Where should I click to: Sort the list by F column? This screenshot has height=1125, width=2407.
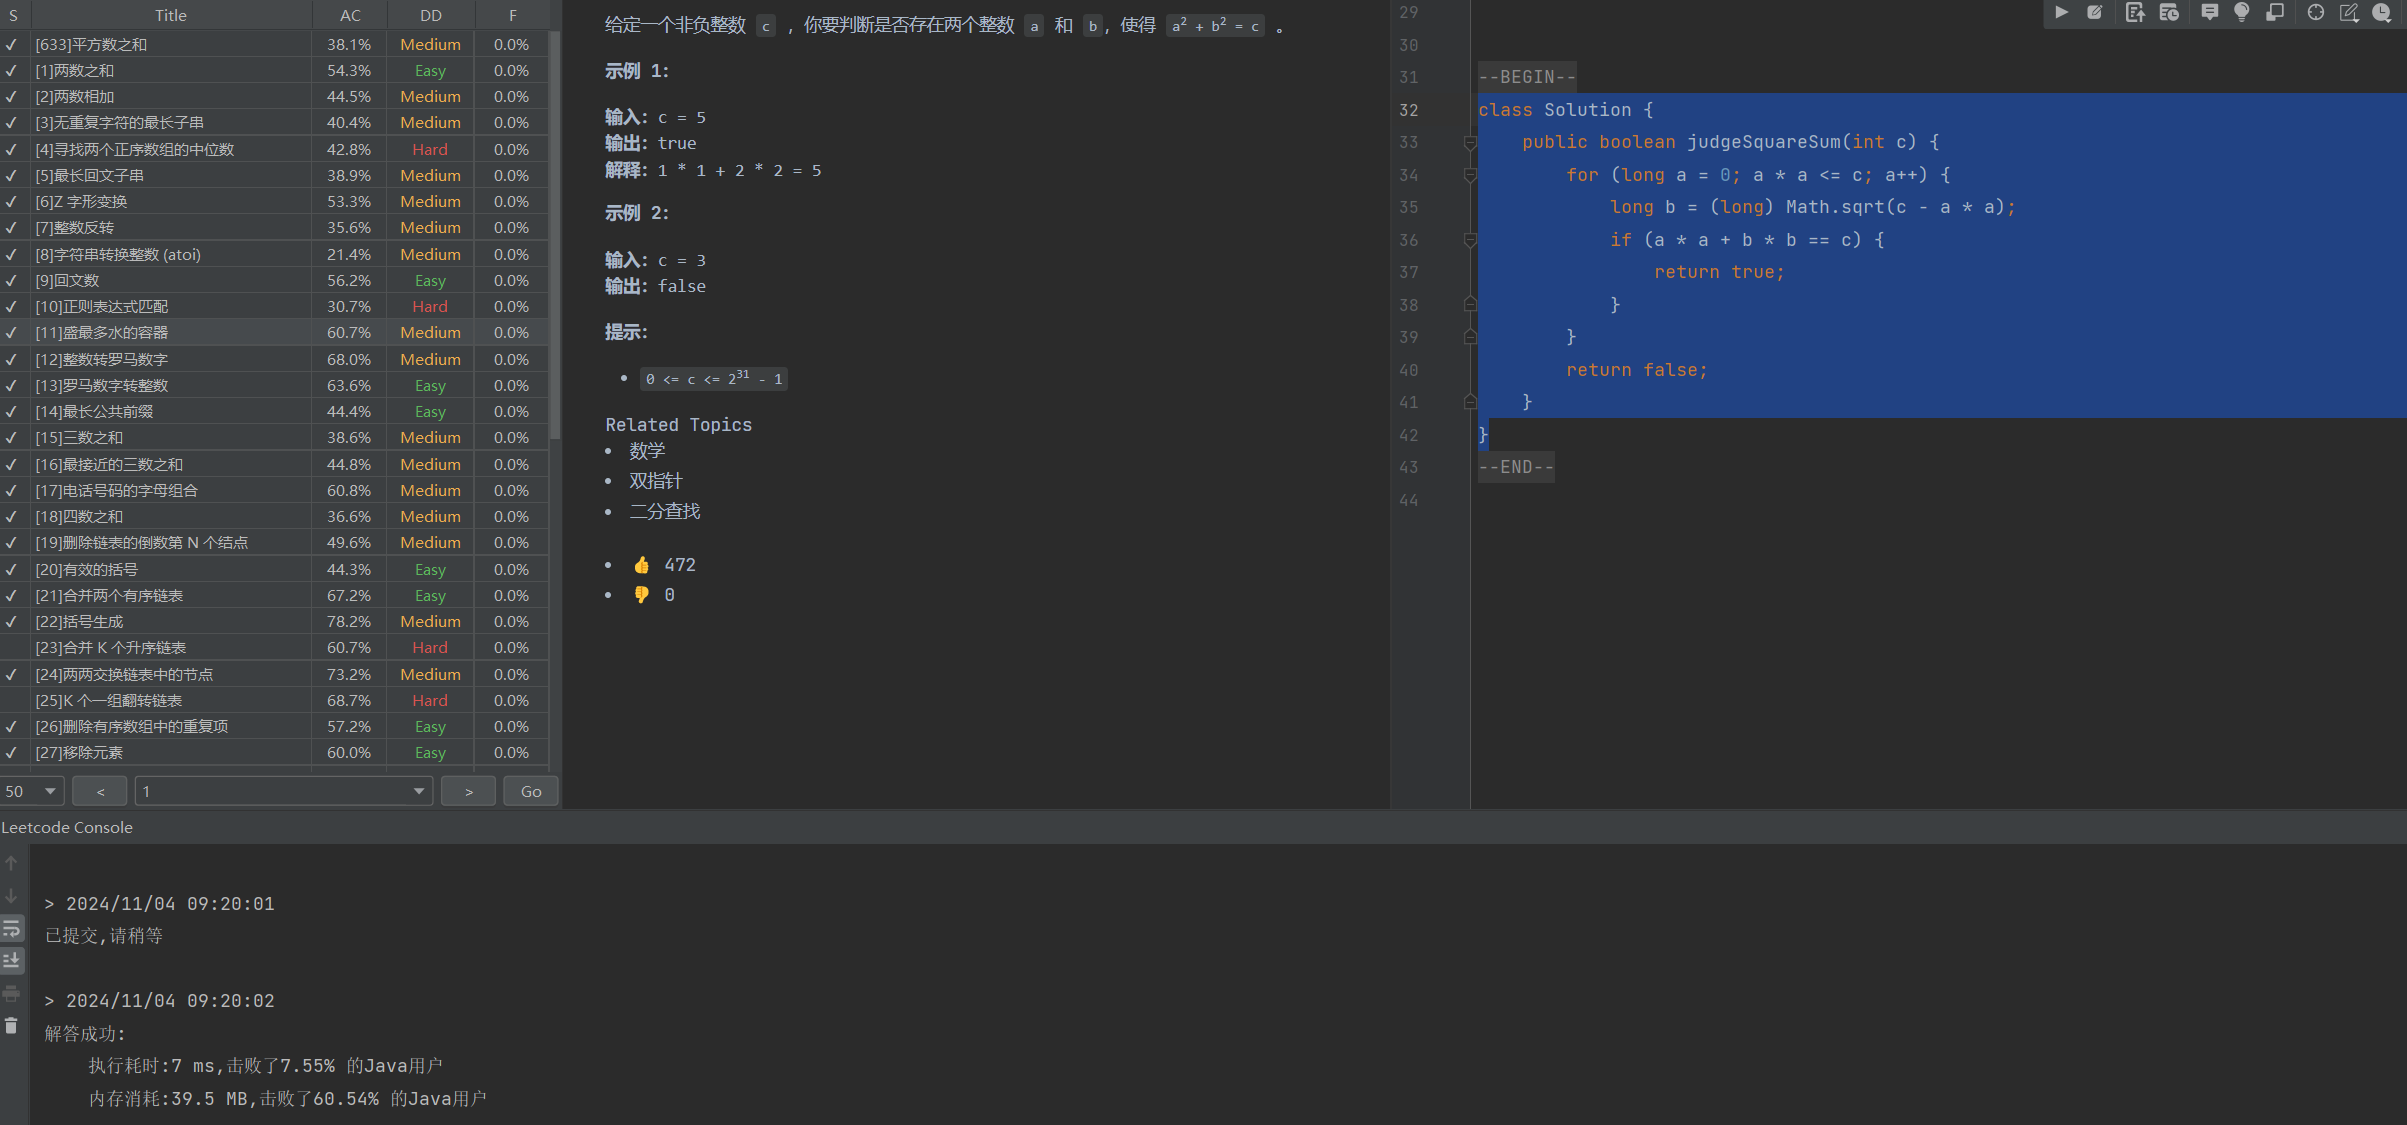pyautogui.click(x=512, y=15)
